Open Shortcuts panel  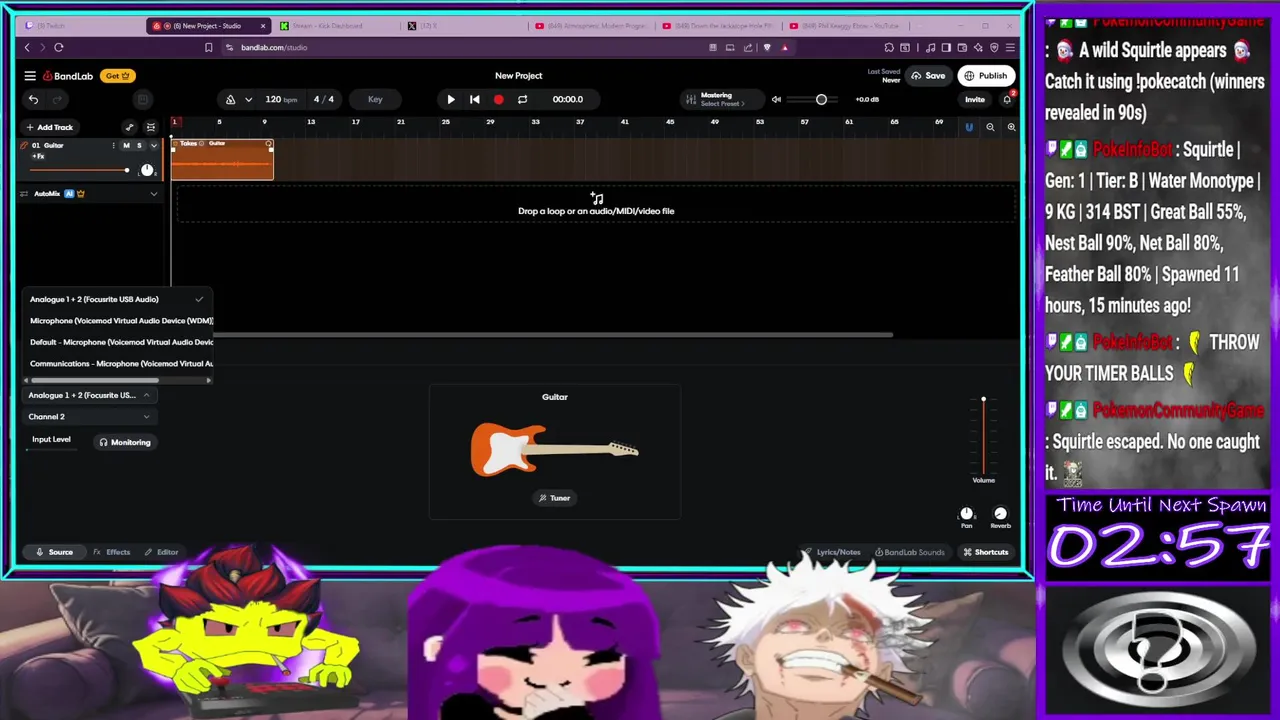click(x=985, y=552)
